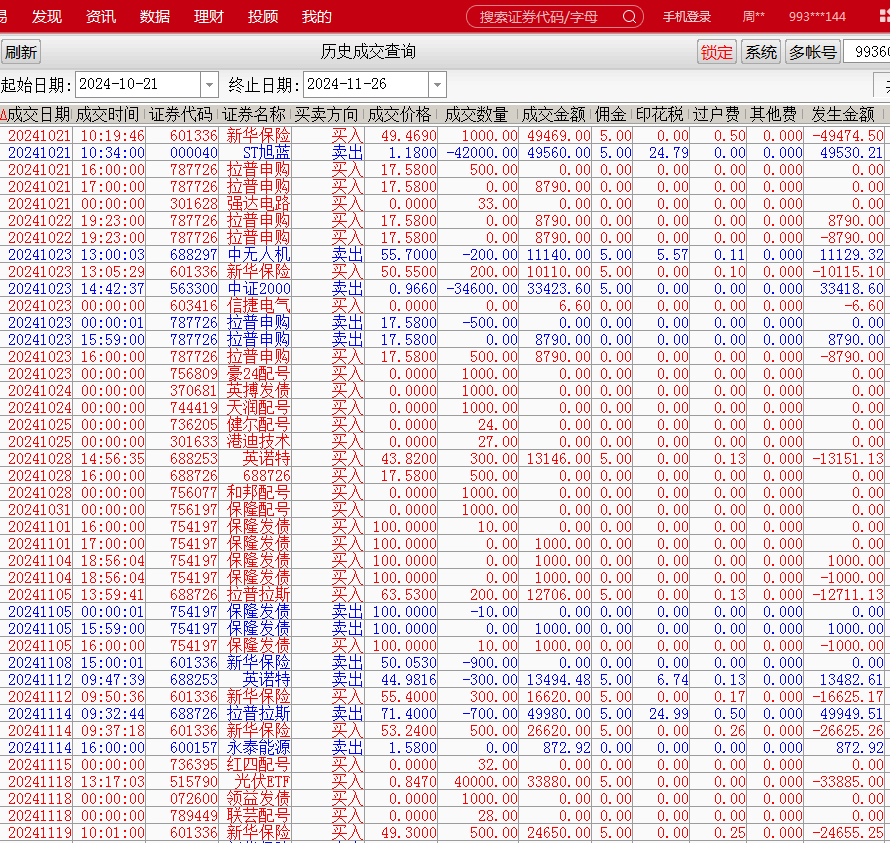Image resolution: width=890 pixels, height=843 pixels.
Task: Sort by 买卖方向 column header
Action: pos(326,115)
